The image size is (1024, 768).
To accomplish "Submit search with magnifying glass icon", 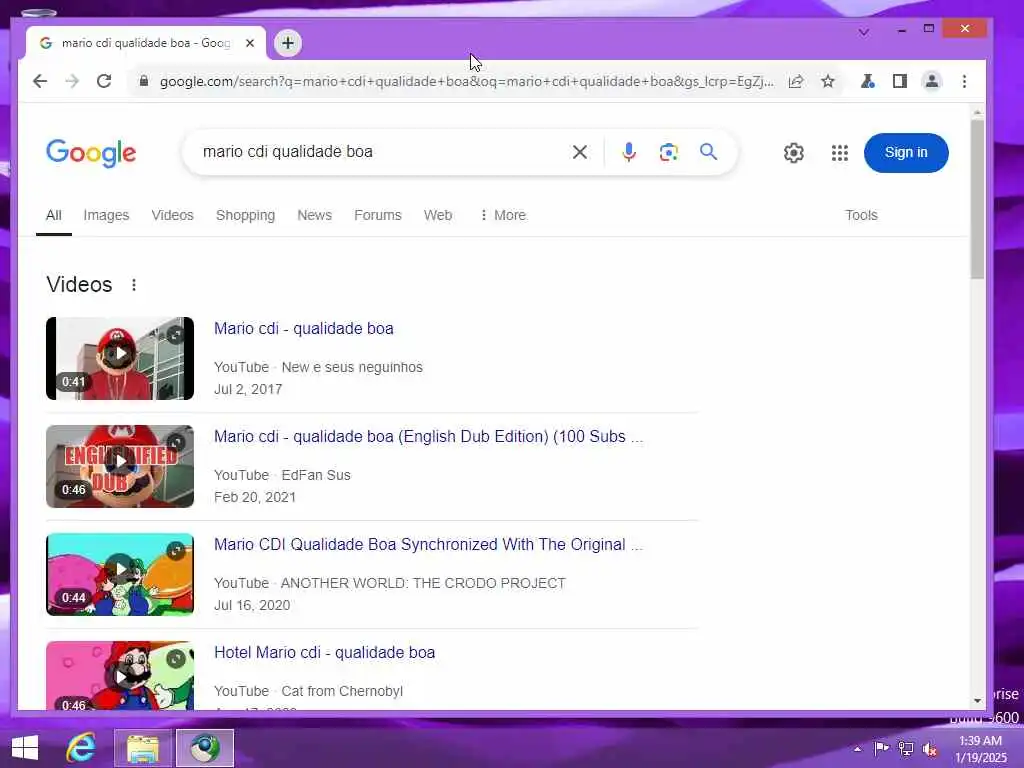I will point(709,152).
